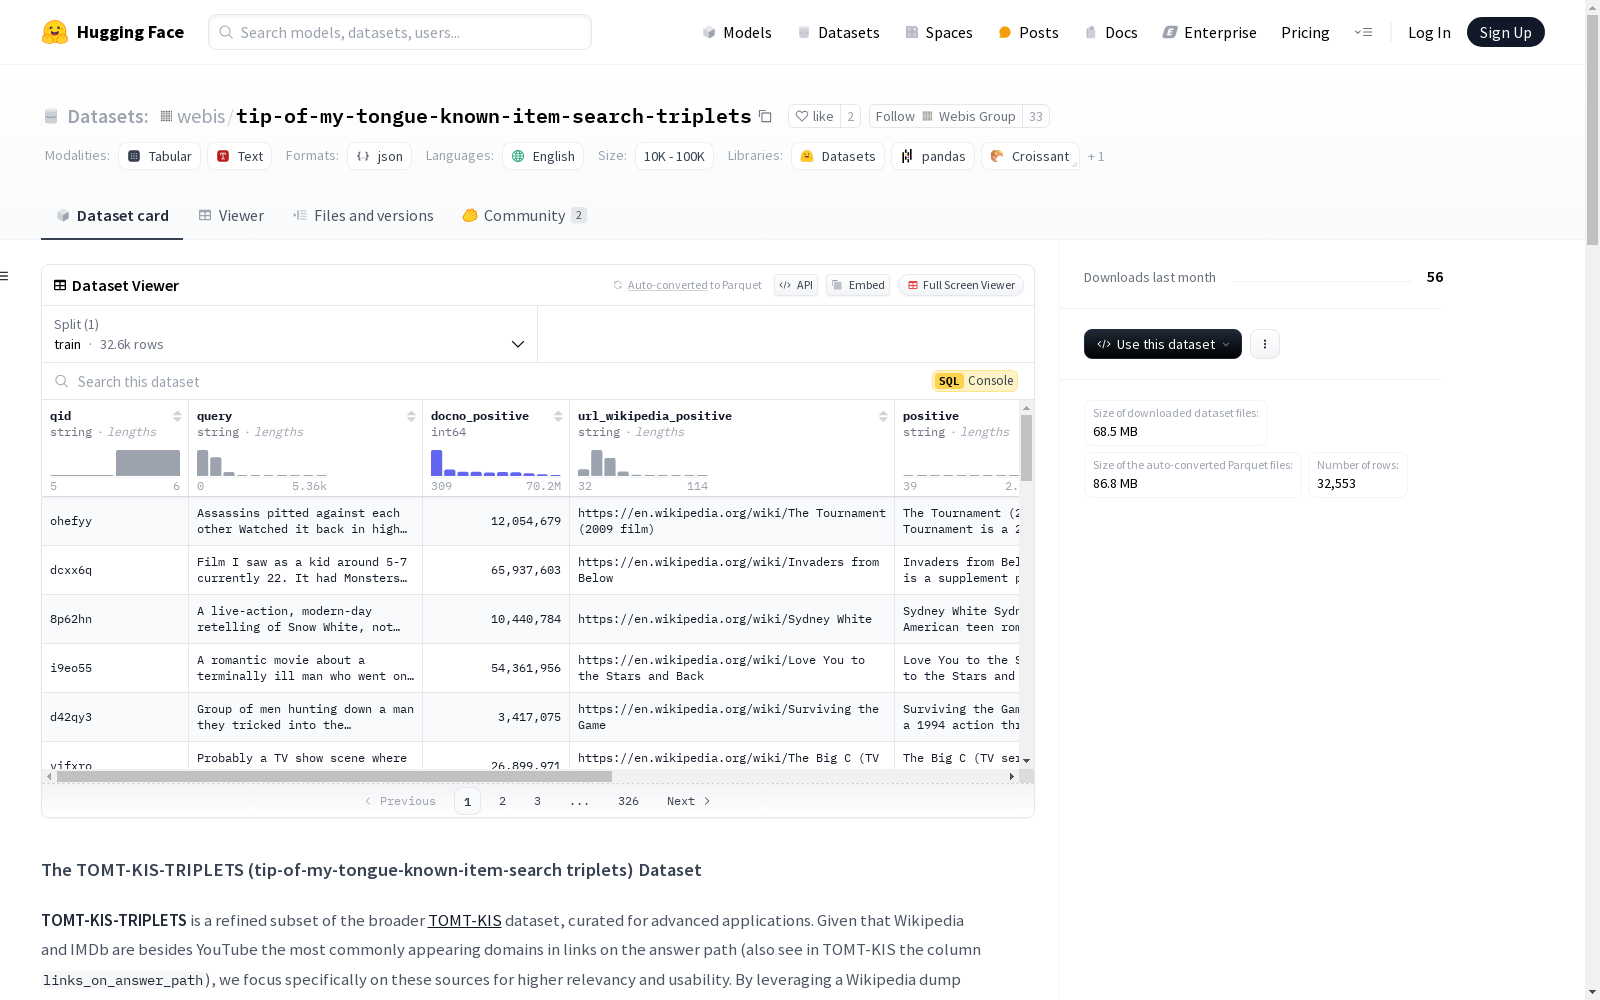The height and width of the screenshot is (1000, 1600).
Task: Select the pandas library tag
Action: (x=933, y=156)
